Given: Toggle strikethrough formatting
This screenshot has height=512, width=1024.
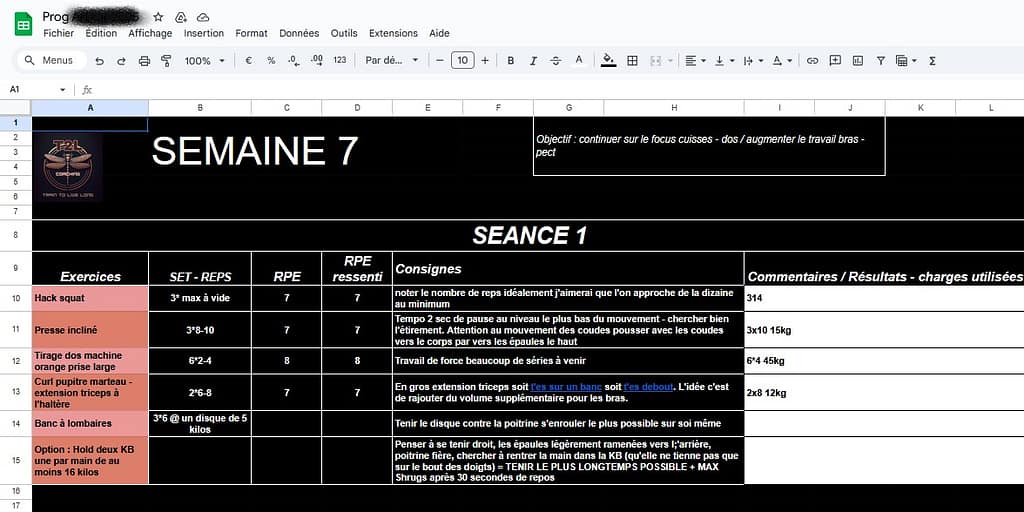Looking at the screenshot, I should (555, 61).
